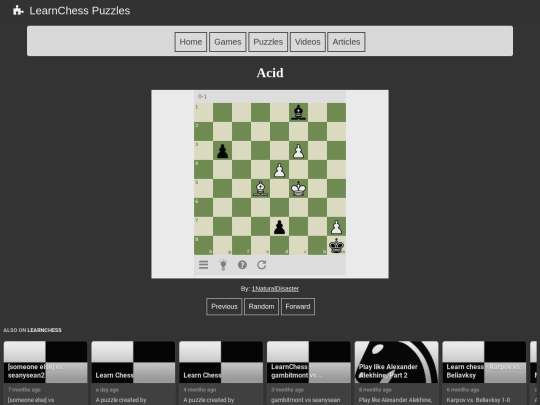Open 'Play like Alexander Alekhine, Part 2' card
The height and width of the screenshot is (405, 540).
point(396,373)
